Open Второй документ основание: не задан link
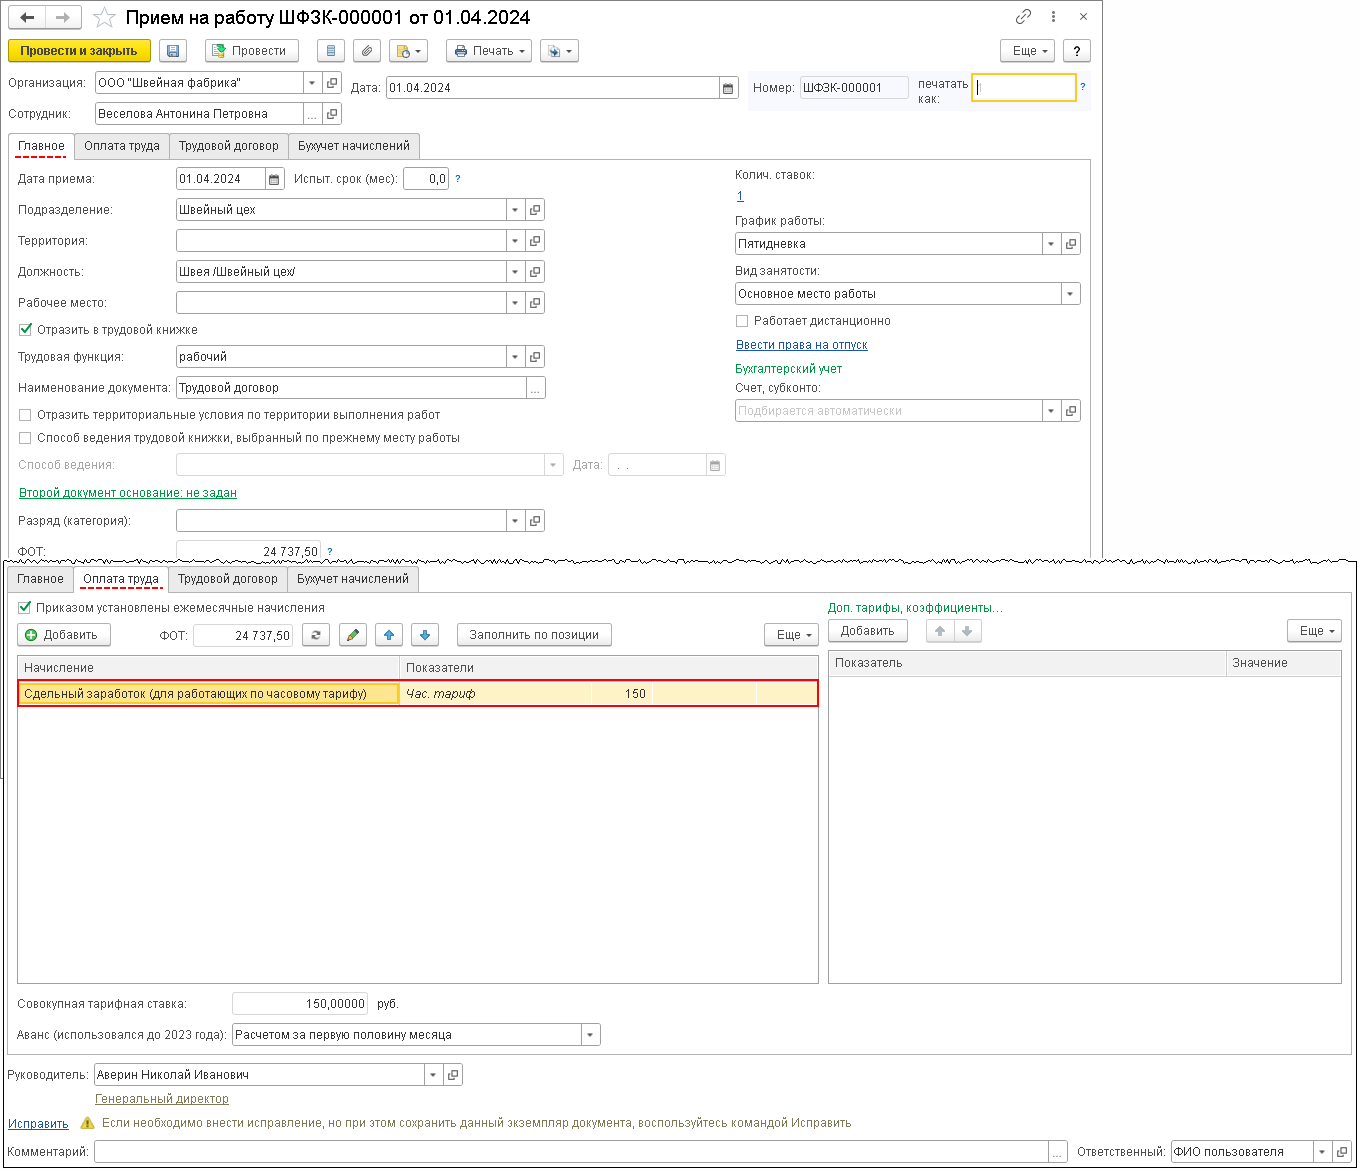The width and height of the screenshot is (1360, 1171). (x=128, y=493)
